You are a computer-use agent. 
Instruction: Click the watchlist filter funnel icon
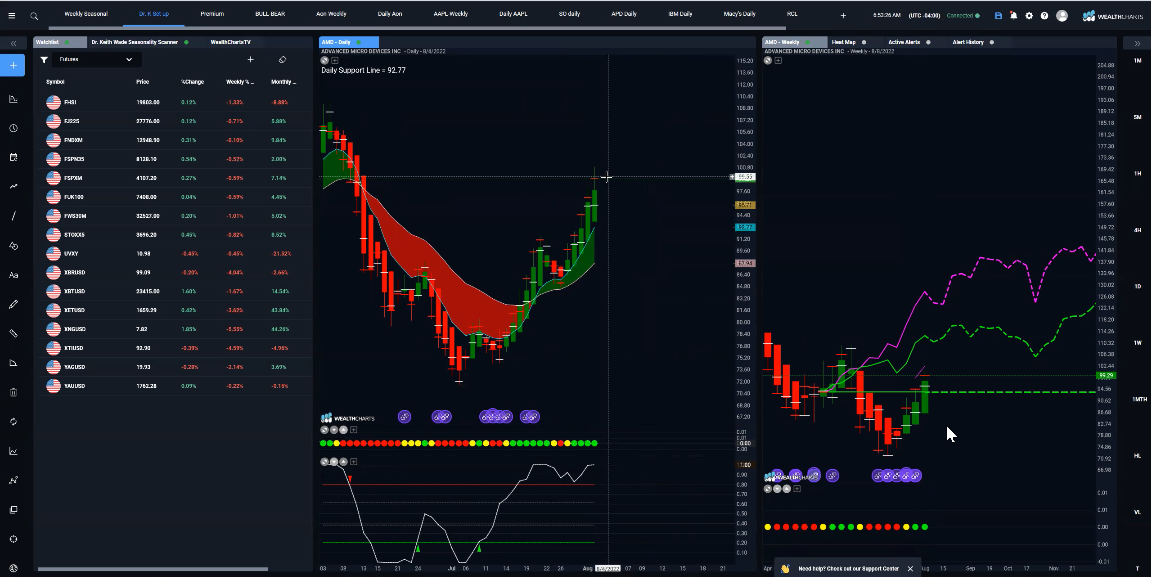click(44, 59)
